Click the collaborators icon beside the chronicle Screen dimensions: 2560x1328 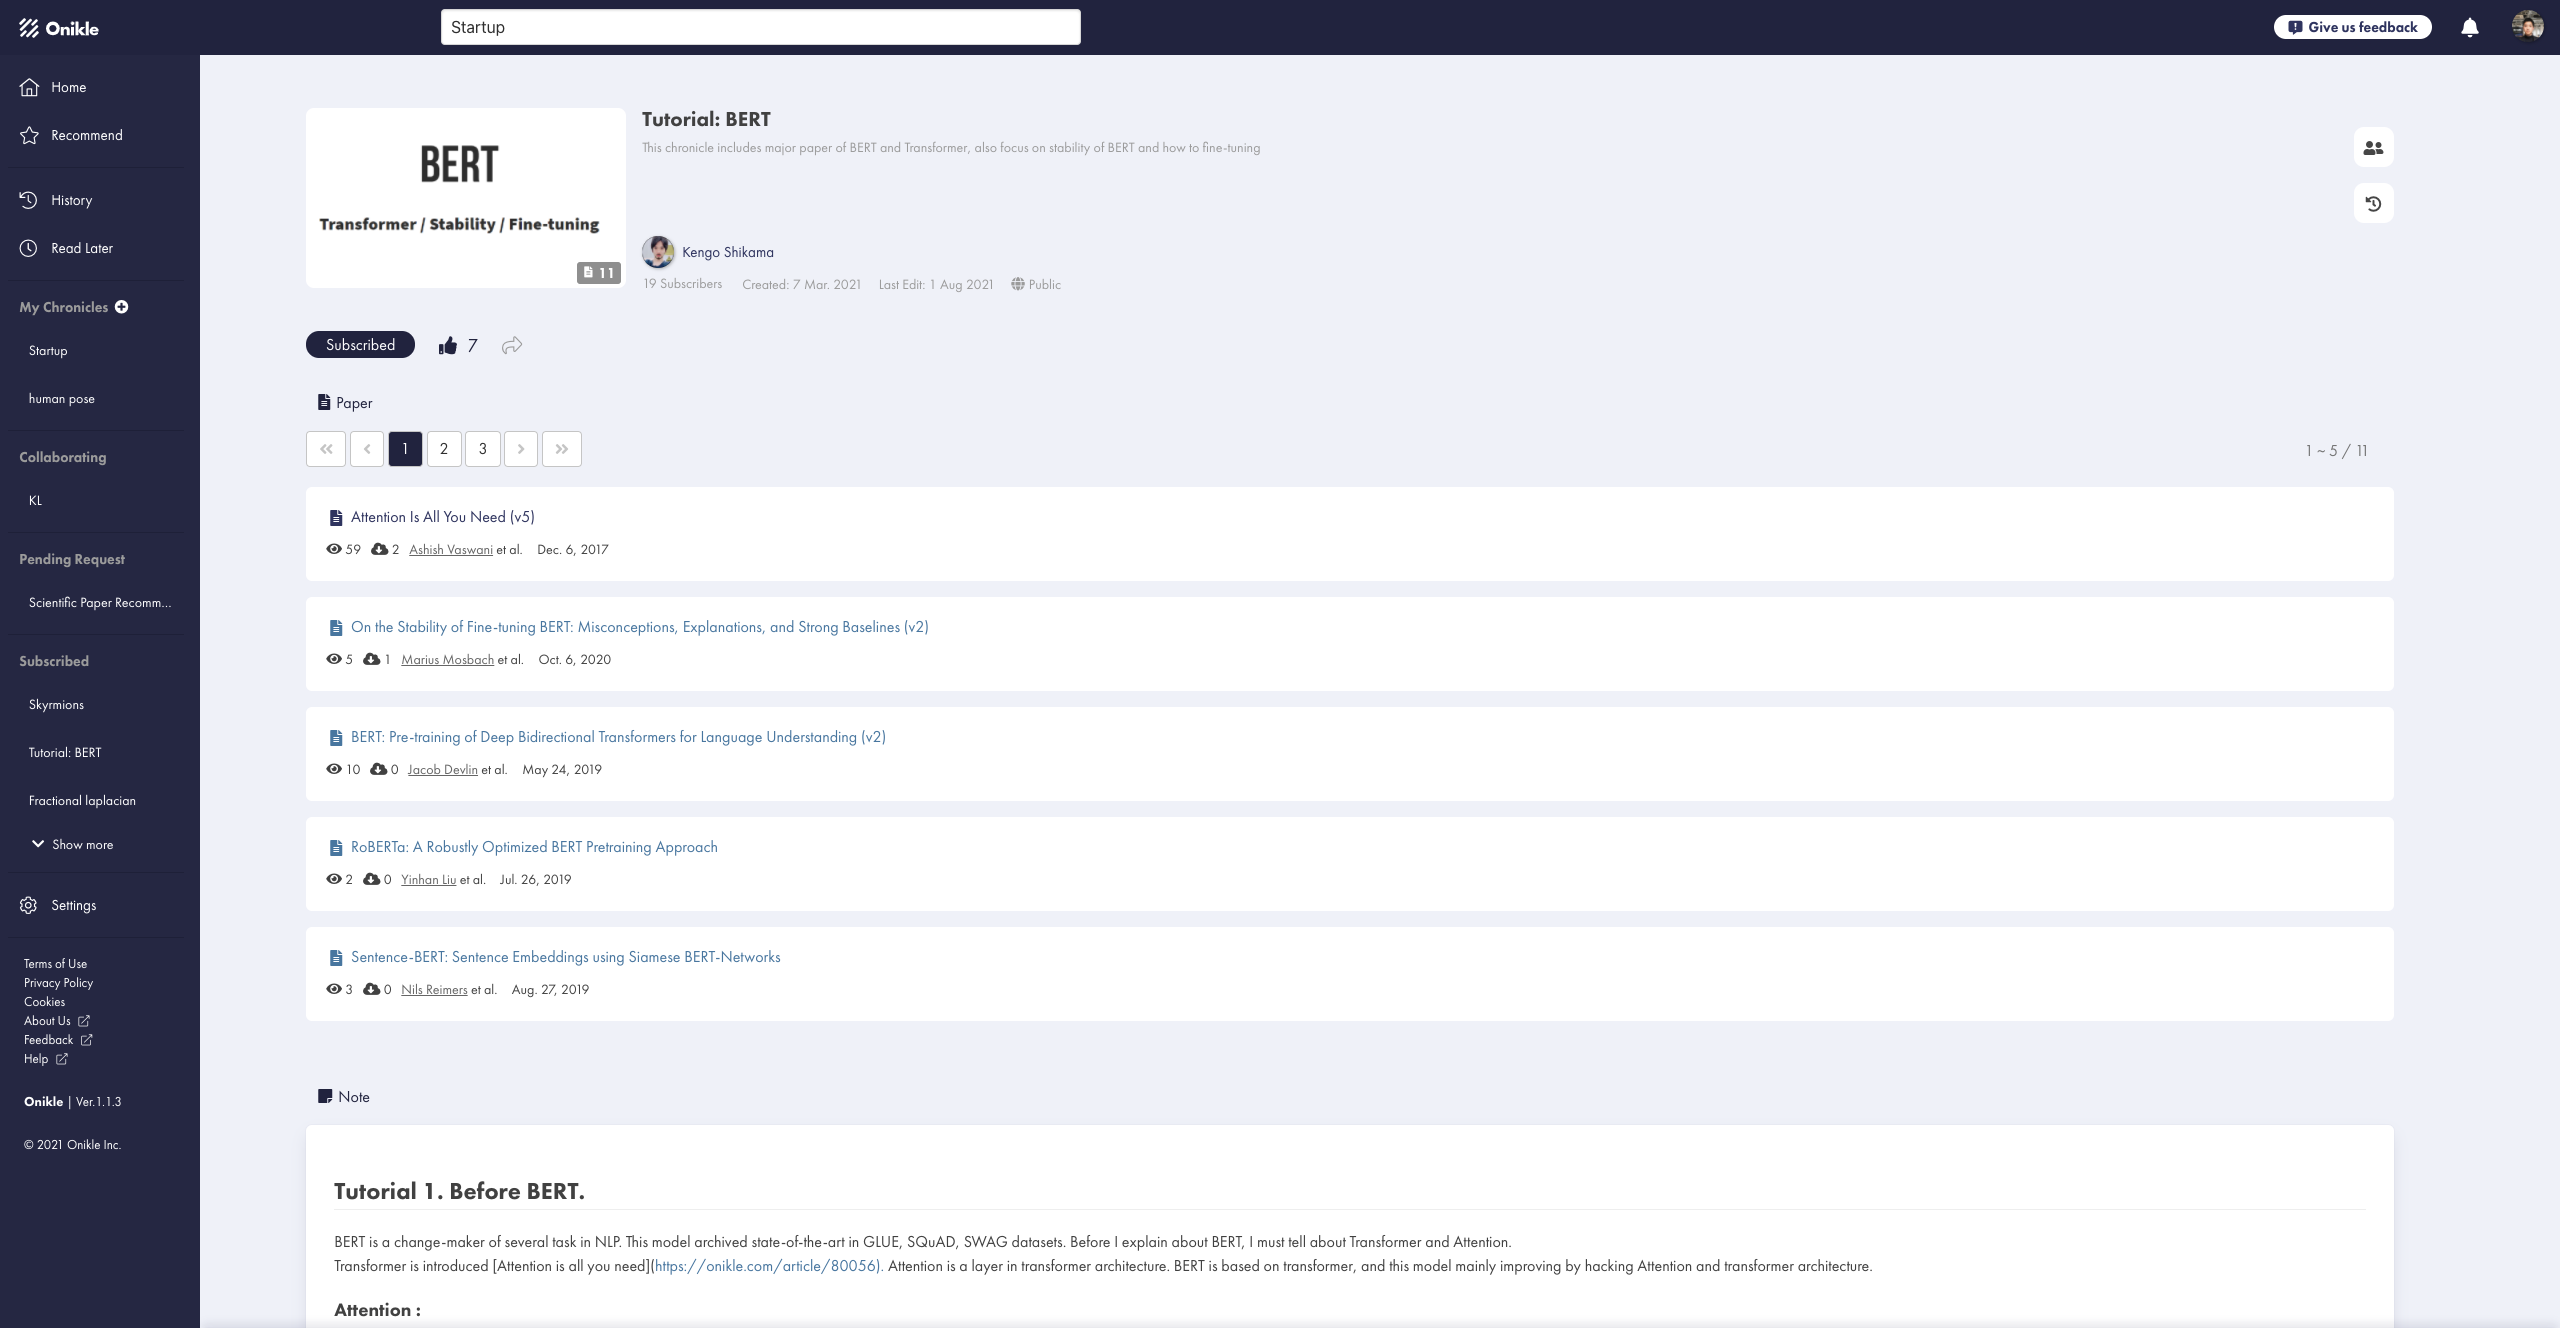tap(2374, 147)
